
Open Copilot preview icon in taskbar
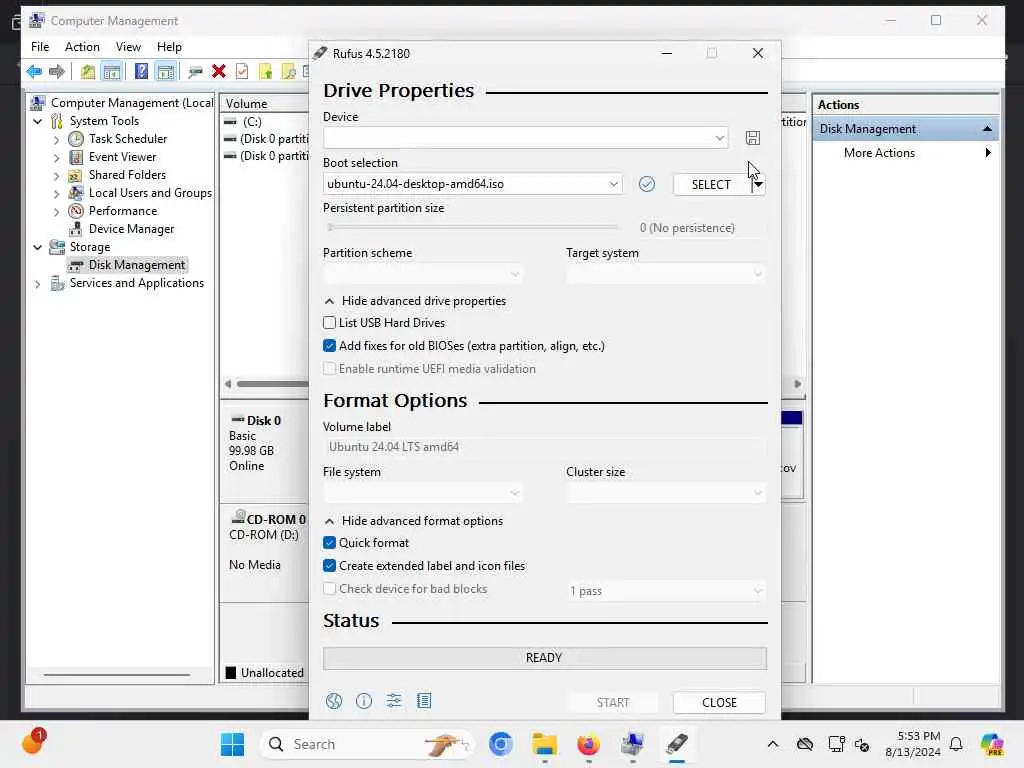point(992,744)
